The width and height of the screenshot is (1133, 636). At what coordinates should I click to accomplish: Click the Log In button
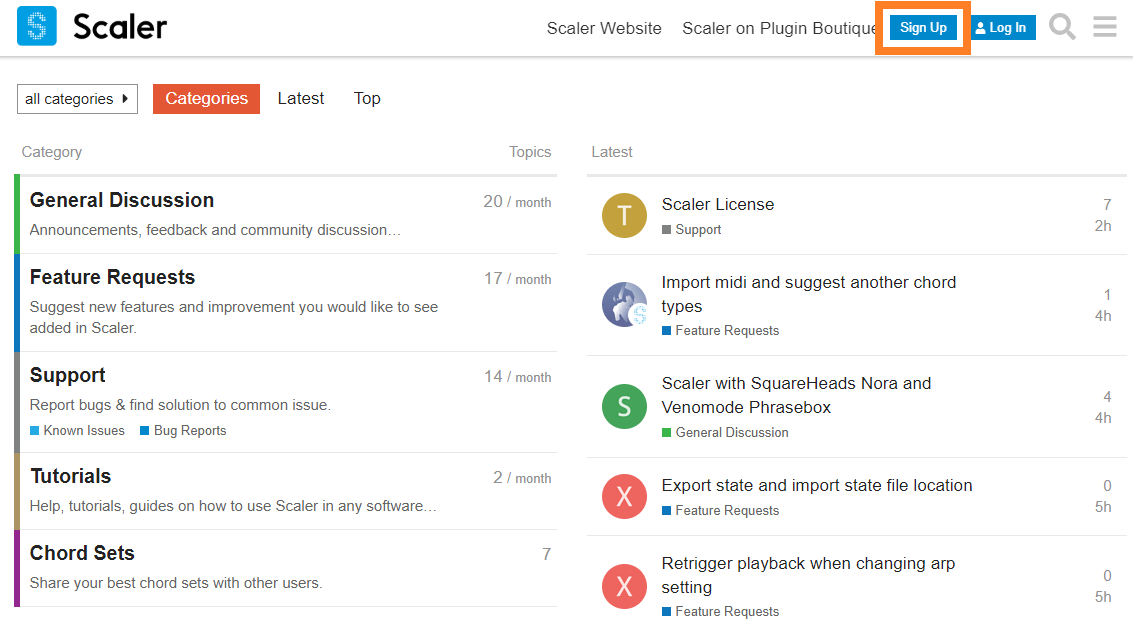(x=1001, y=27)
